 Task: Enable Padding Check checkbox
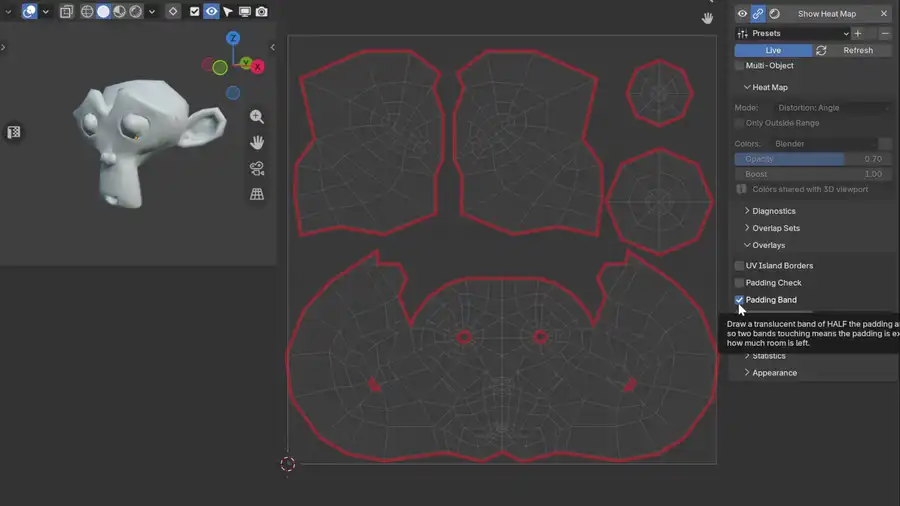739,283
